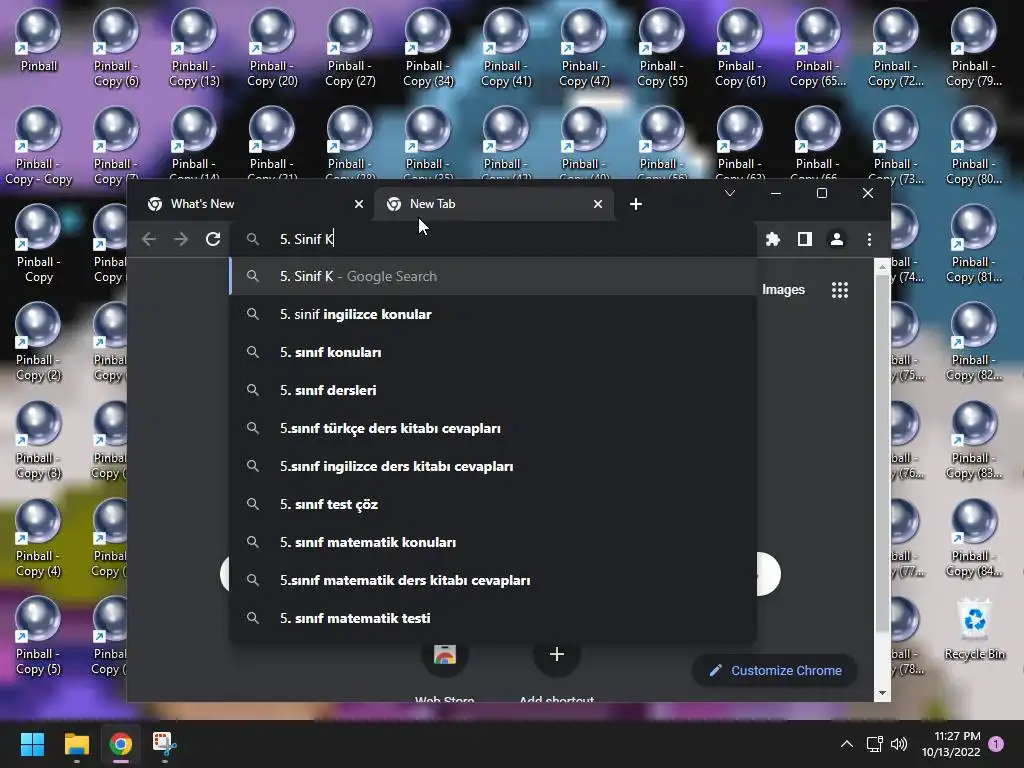
Task: Open File Explorer from the taskbar
Action: pyautogui.click(x=76, y=744)
